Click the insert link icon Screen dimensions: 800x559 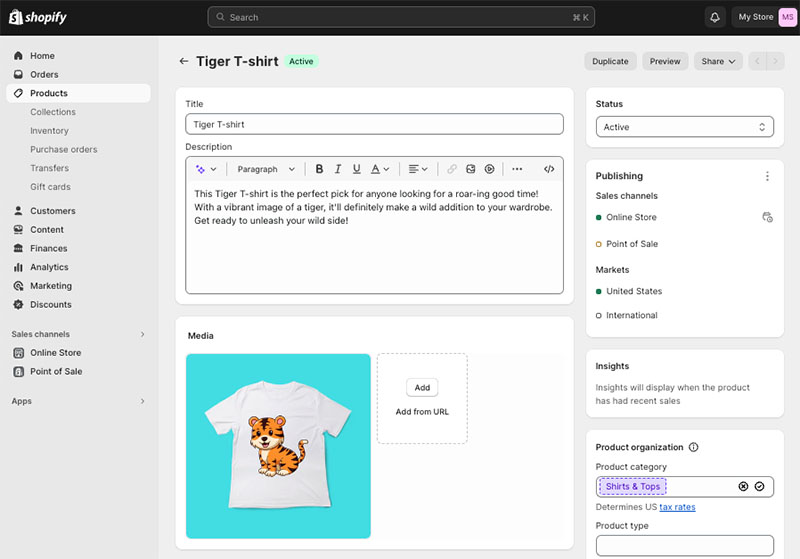452,169
